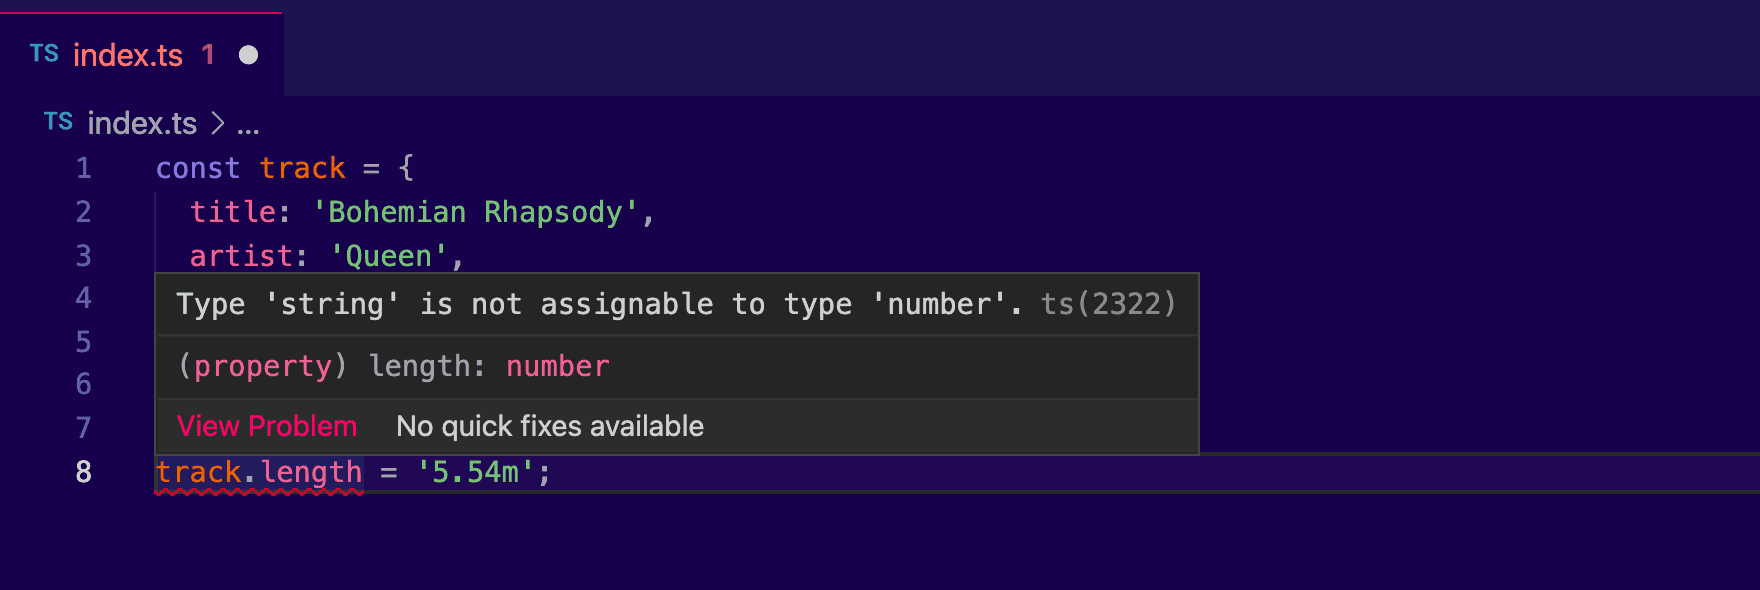This screenshot has width=1760, height=590.
Task: Click line number 5 in the gutter
Action: pyautogui.click(x=84, y=342)
